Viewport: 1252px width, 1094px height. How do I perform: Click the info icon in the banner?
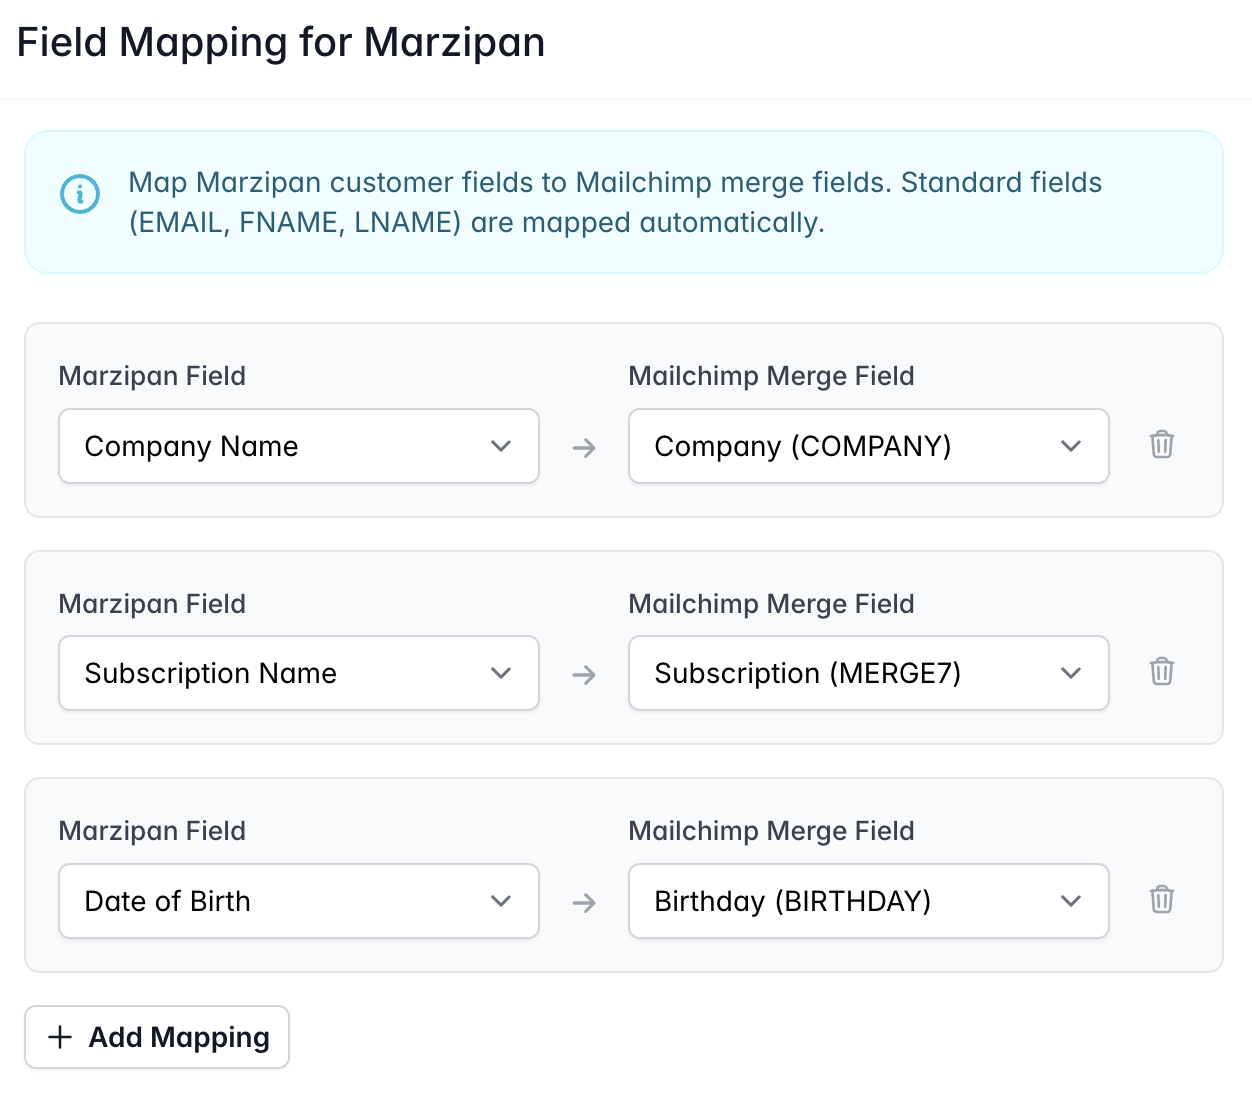[x=80, y=194]
